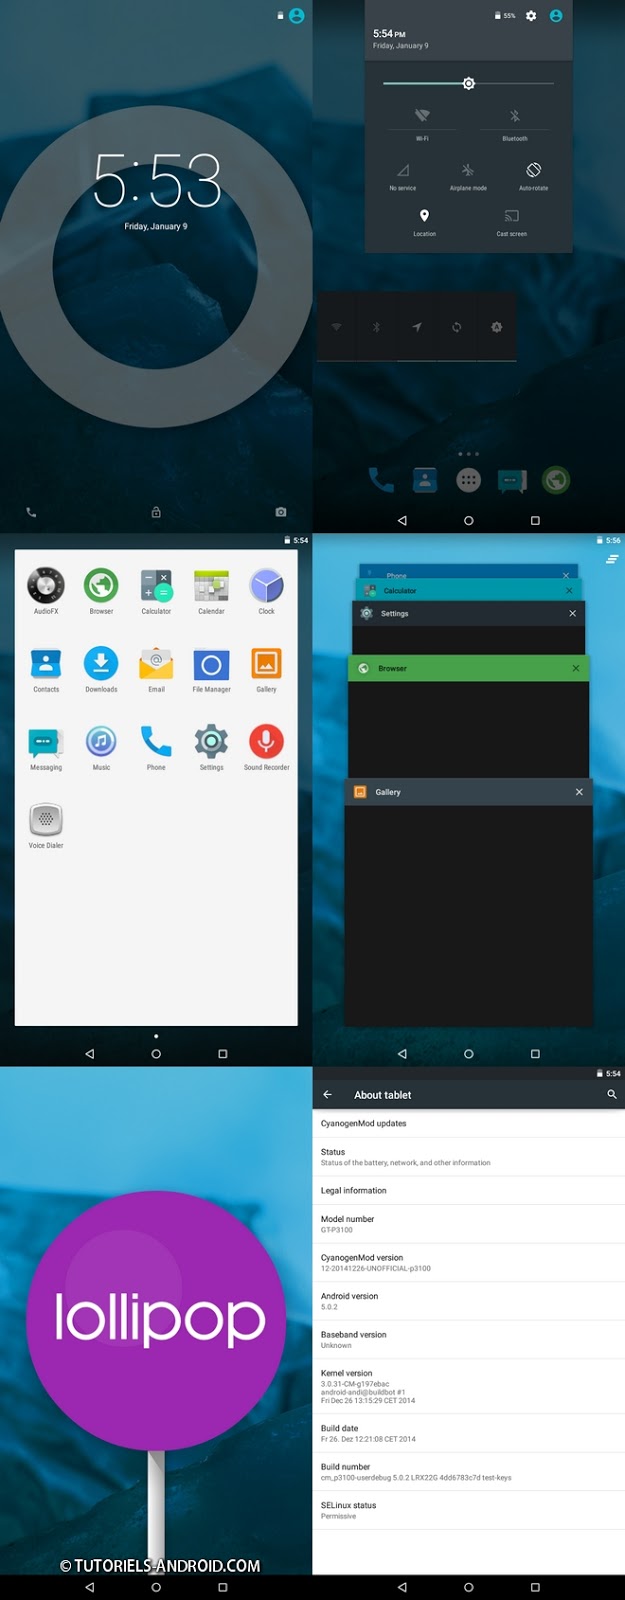Tap the Cast screen tile
This screenshot has height=1600, width=625.
(x=512, y=221)
